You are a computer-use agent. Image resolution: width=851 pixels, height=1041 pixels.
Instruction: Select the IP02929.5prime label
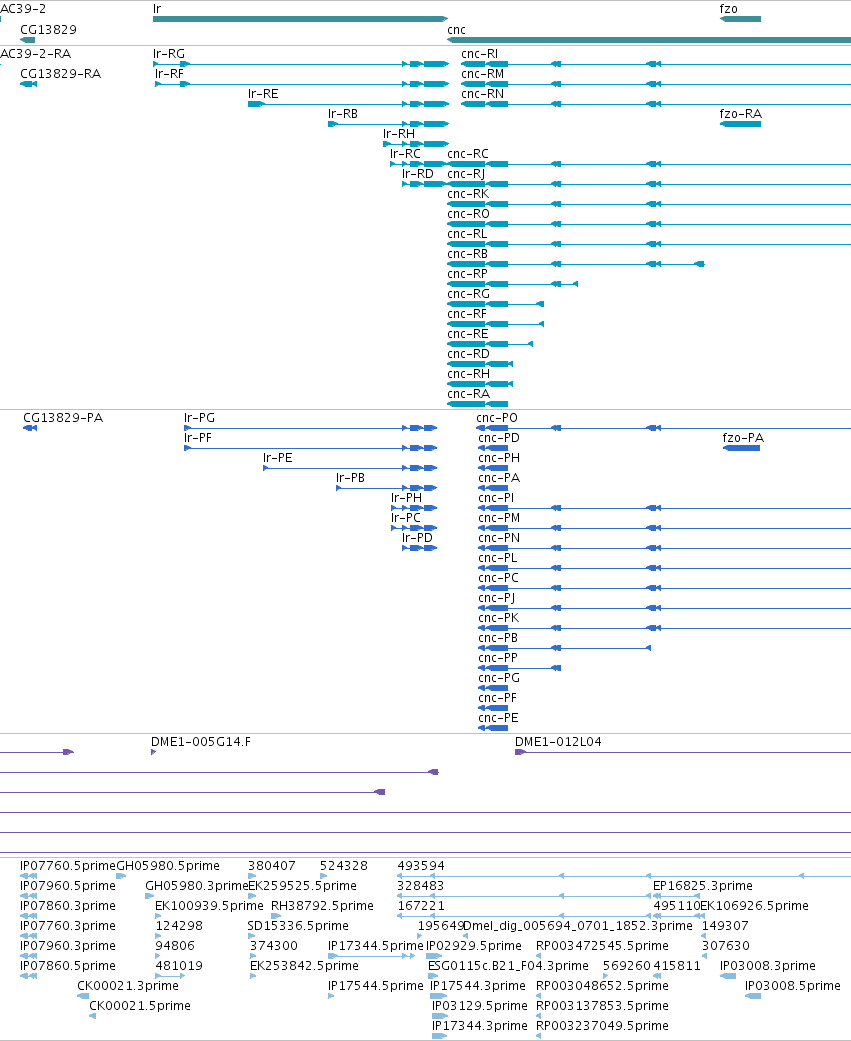pos(473,945)
